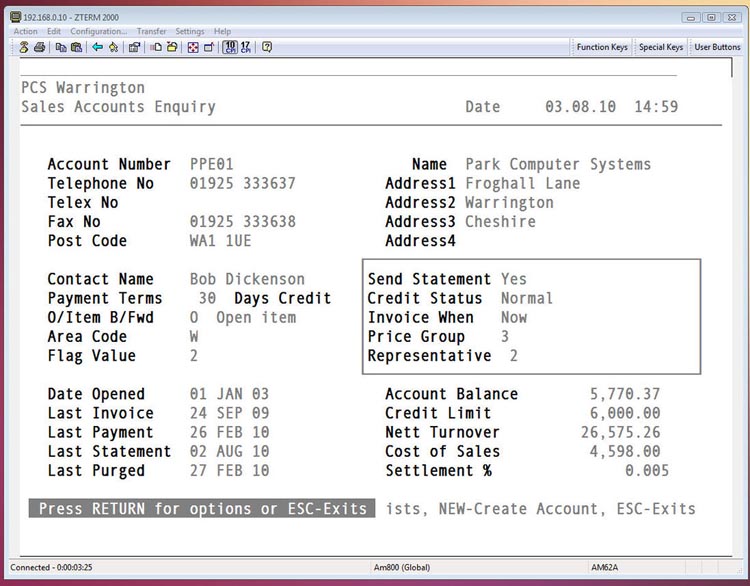This screenshot has width=750, height=586.
Task: Click the copy icon in toolbar
Action: pos(61,47)
